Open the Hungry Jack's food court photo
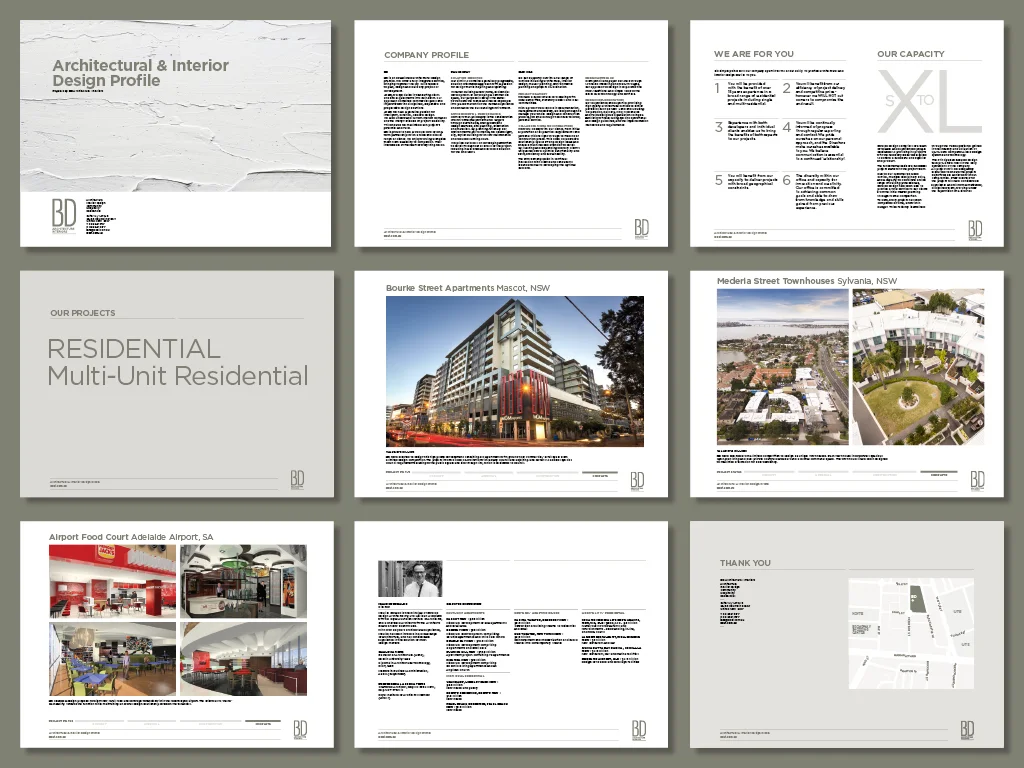 click(112, 581)
